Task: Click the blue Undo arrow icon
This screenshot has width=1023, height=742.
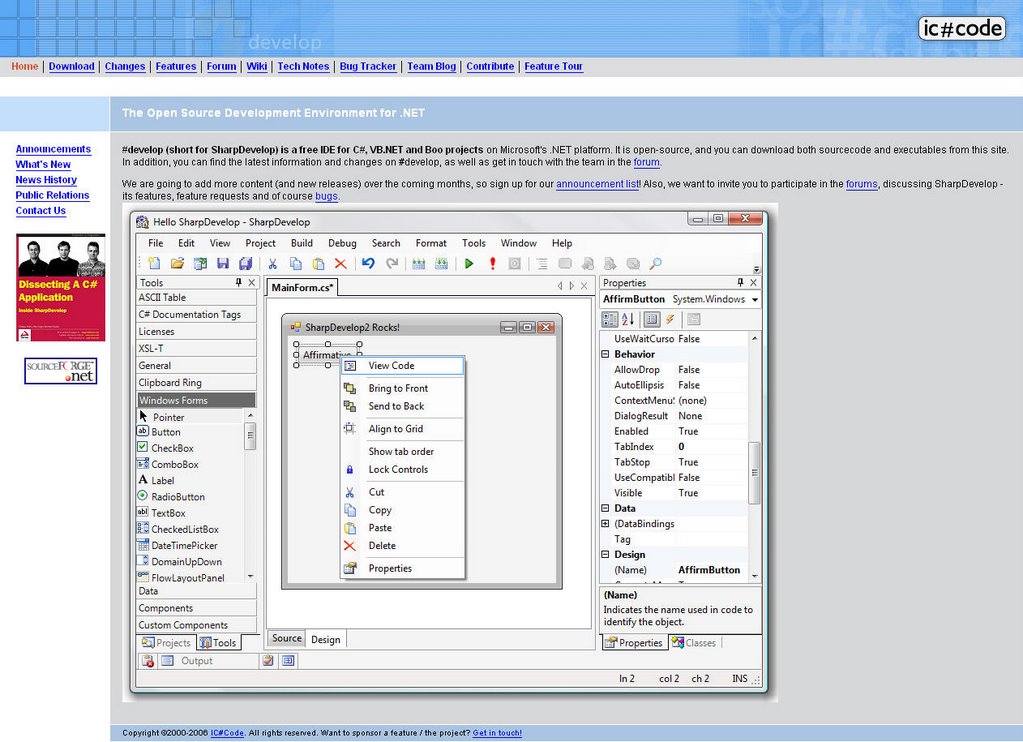Action: [x=369, y=264]
